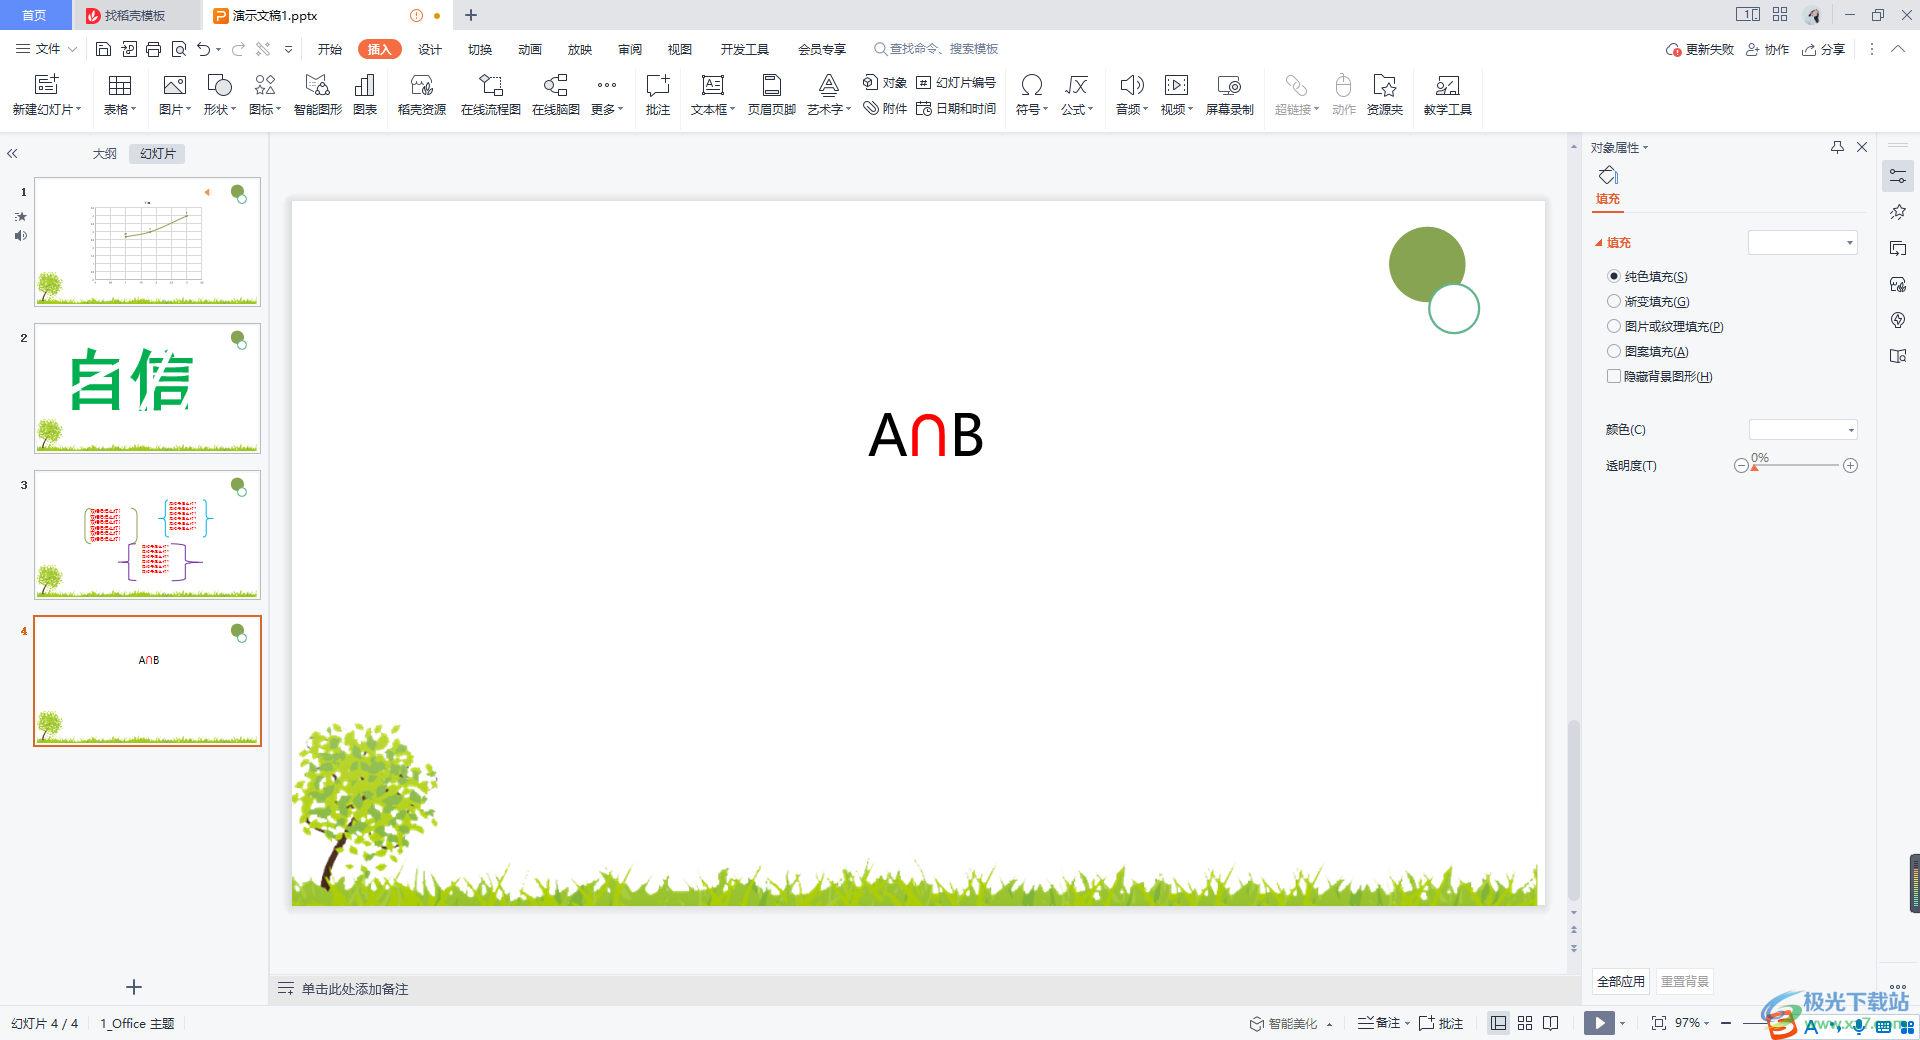Open the Review (审阅) ribbon tab
Viewport: 1920px width, 1040px height.
pyautogui.click(x=630, y=49)
